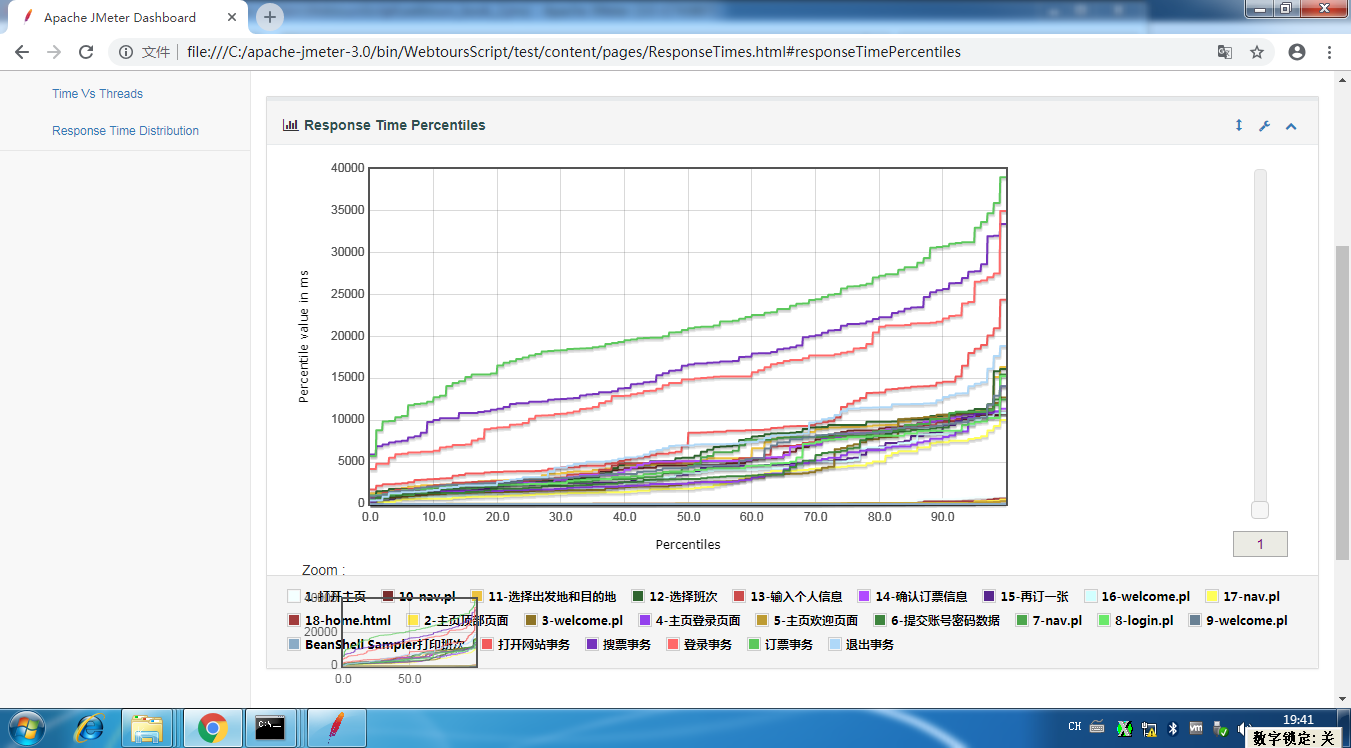Toggle the 登录事务 legend series
Screen dimensions: 1351x748
pyautogui.click(x=700, y=645)
